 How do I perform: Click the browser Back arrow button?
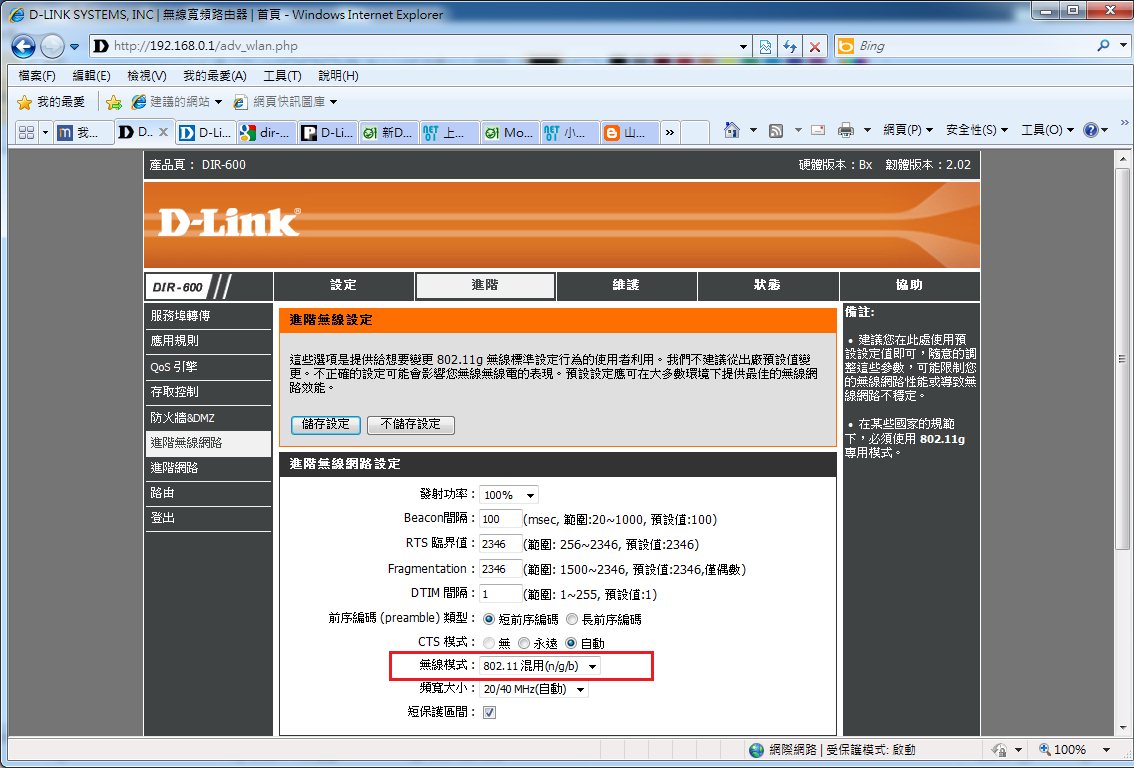[24, 46]
